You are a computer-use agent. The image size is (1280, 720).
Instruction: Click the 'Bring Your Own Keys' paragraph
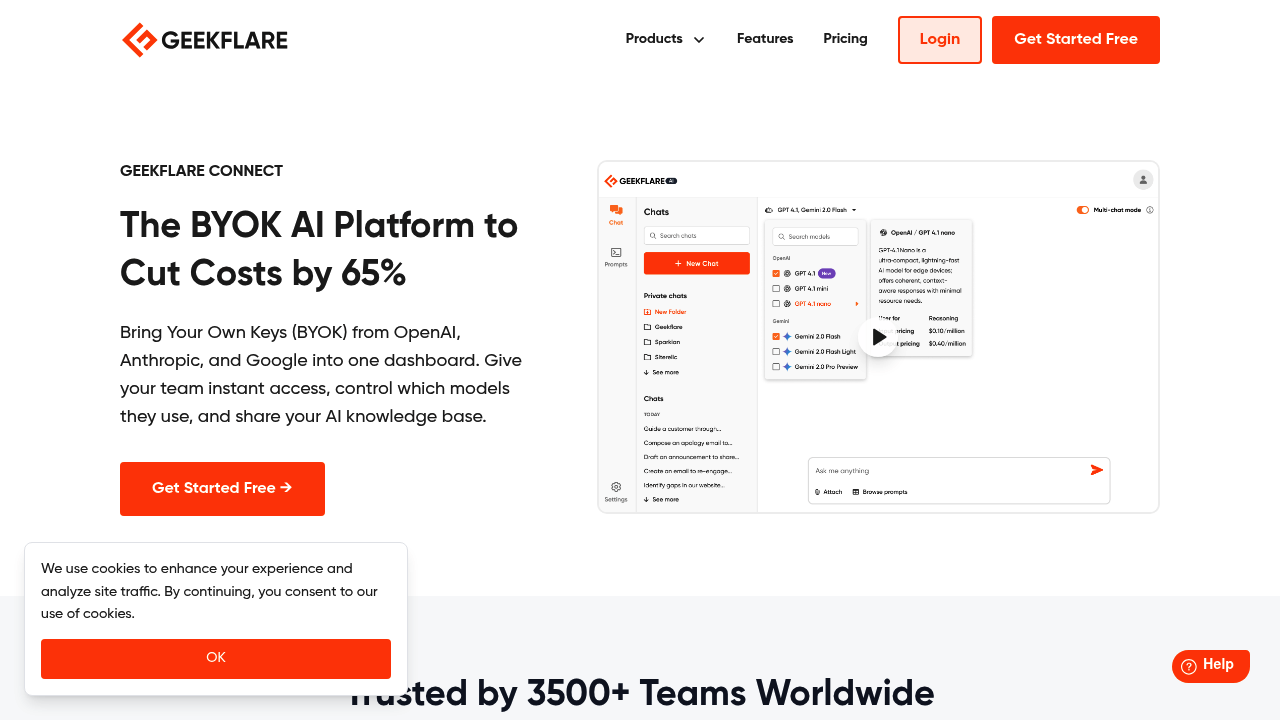[x=321, y=374]
